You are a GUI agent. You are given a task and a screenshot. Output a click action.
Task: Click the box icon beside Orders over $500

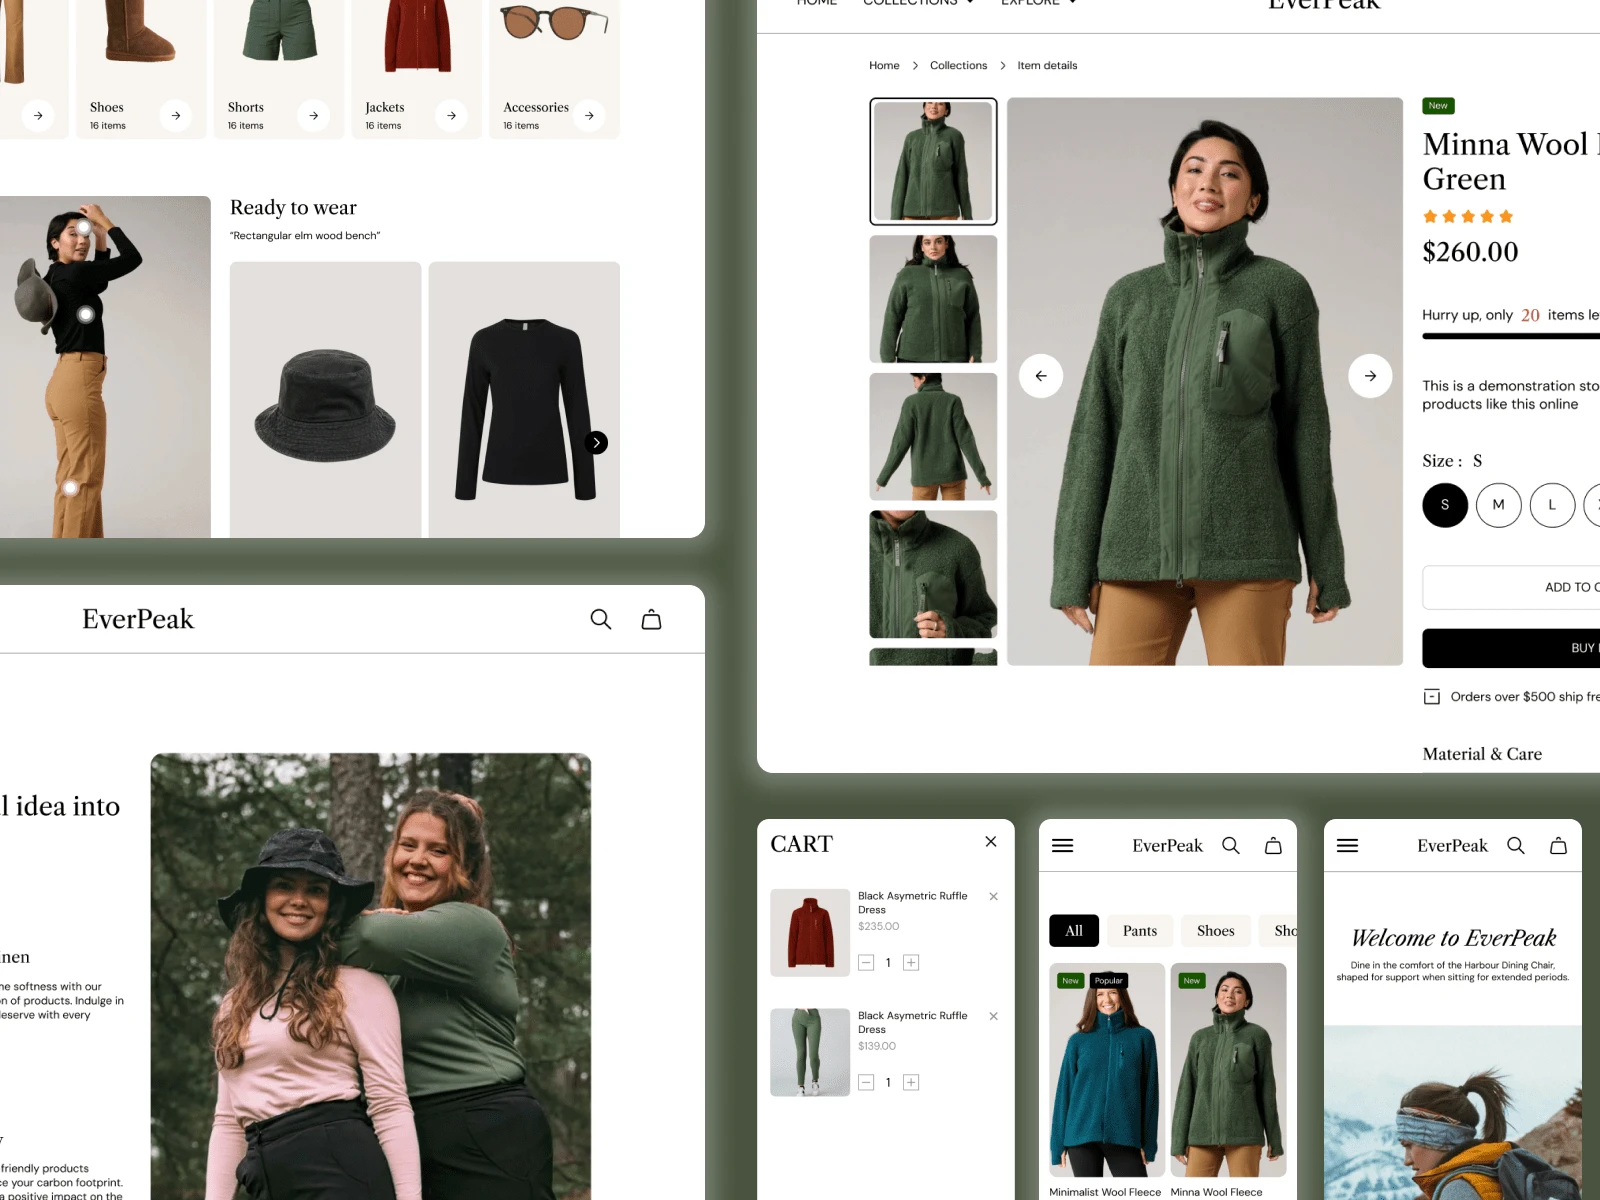(1432, 697)
